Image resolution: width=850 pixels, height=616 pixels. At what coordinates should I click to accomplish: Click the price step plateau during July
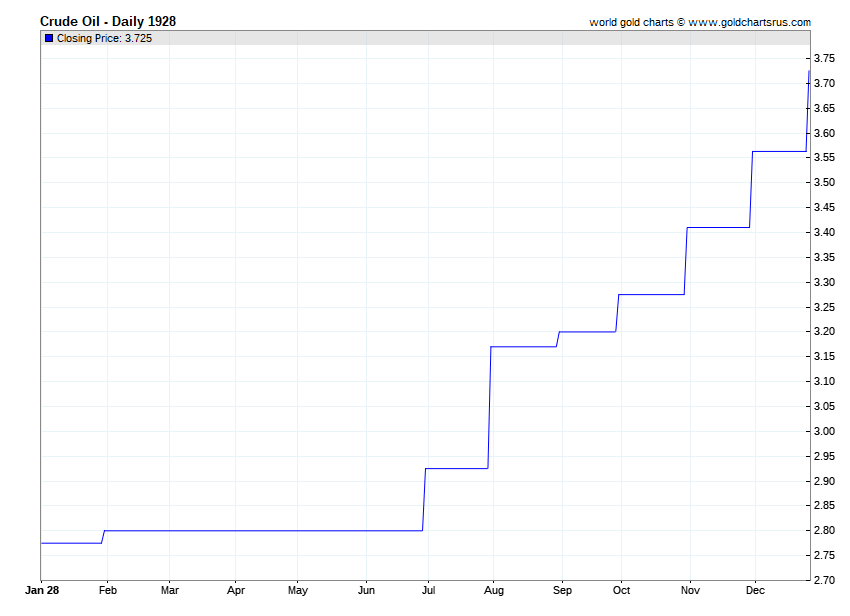[x=457, y=468]
